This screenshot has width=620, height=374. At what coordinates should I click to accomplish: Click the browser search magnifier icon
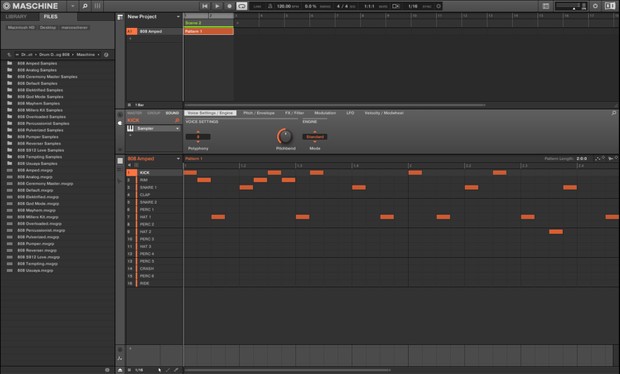pos(85,6)
